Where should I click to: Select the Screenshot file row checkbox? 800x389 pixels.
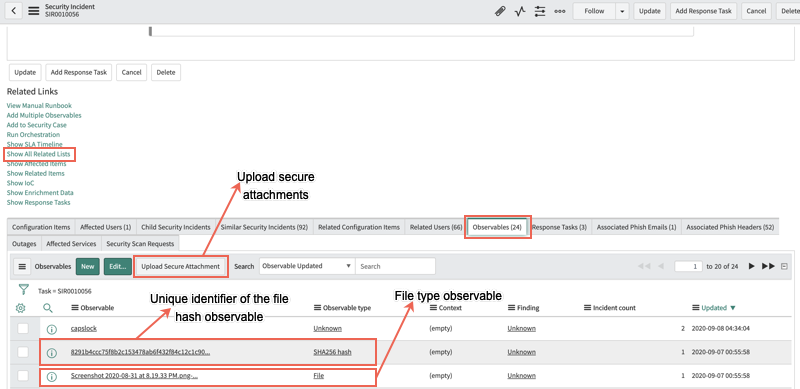click(23, 376)
